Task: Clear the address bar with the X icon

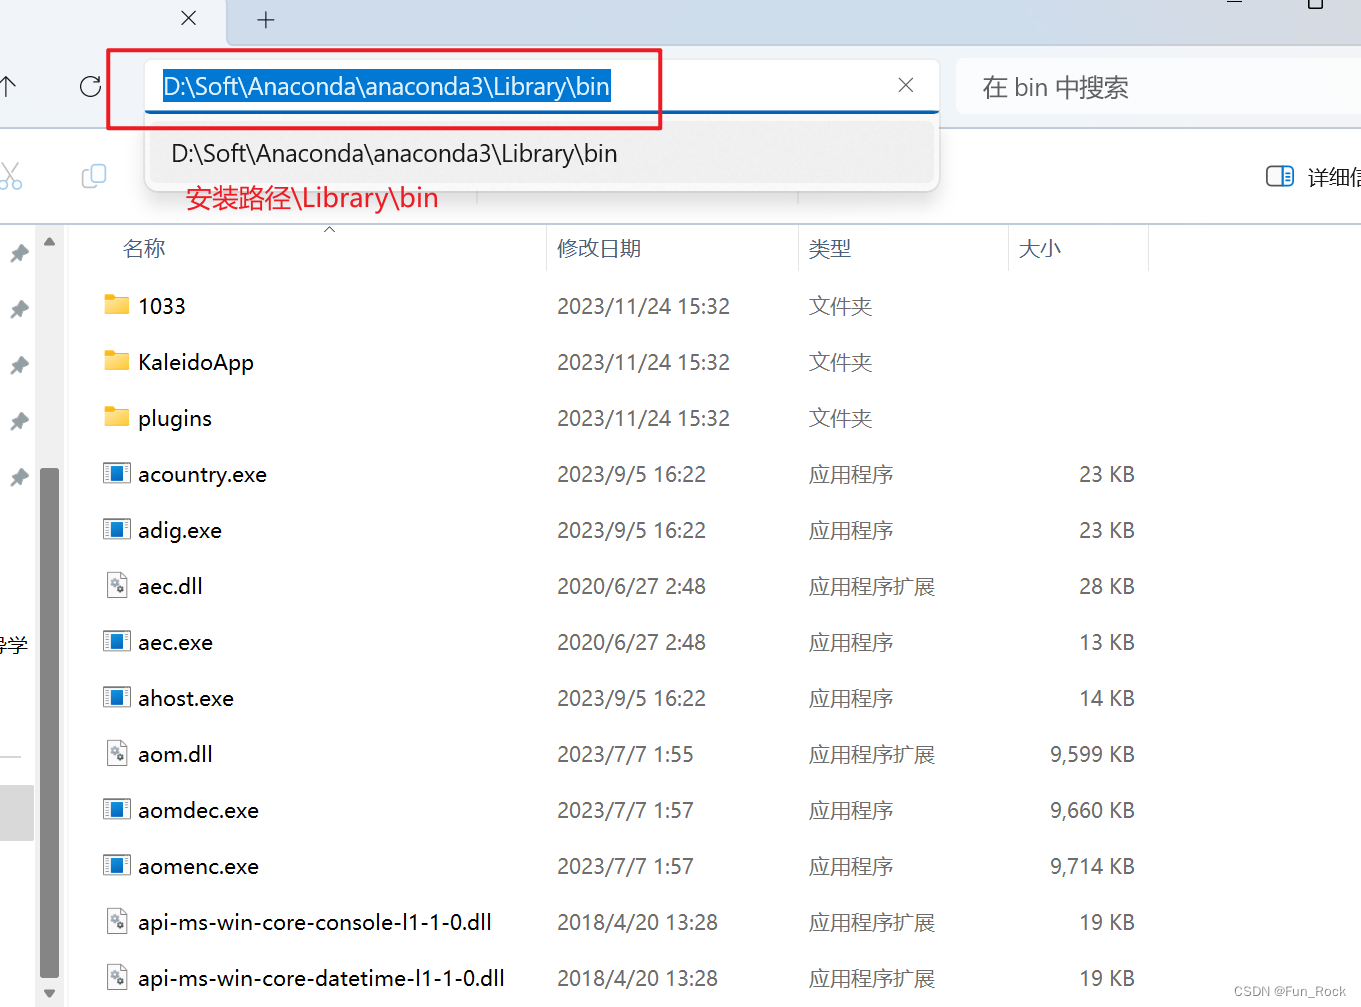Action: point(906,86)
